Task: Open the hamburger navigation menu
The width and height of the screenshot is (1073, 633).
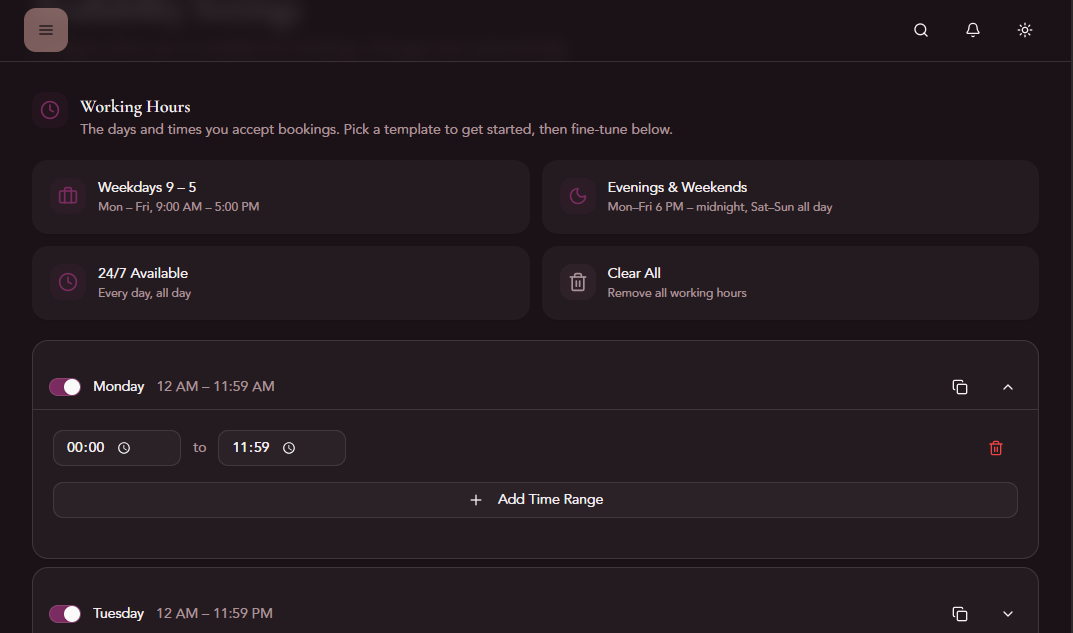Action: (46, 30)
